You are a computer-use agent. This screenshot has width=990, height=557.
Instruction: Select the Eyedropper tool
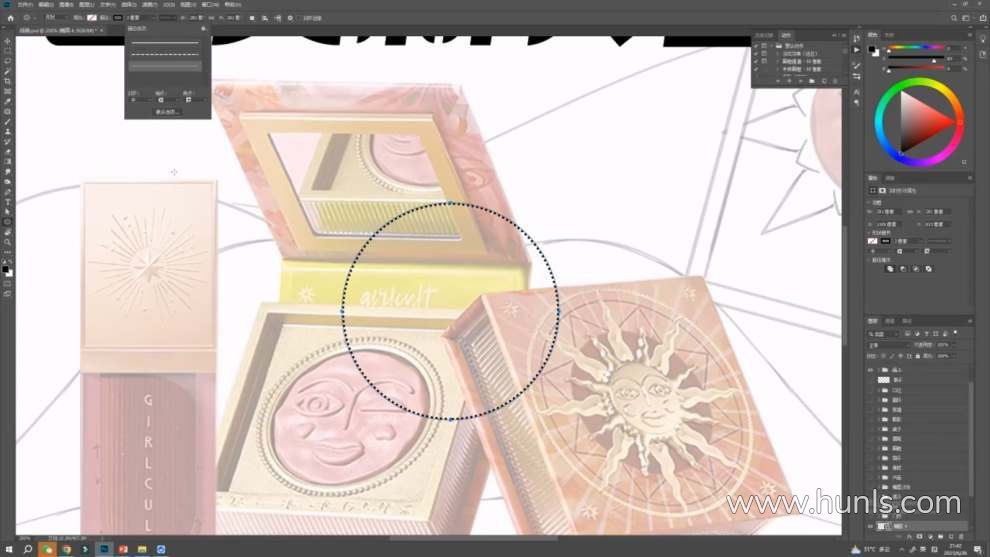[8, 102]
